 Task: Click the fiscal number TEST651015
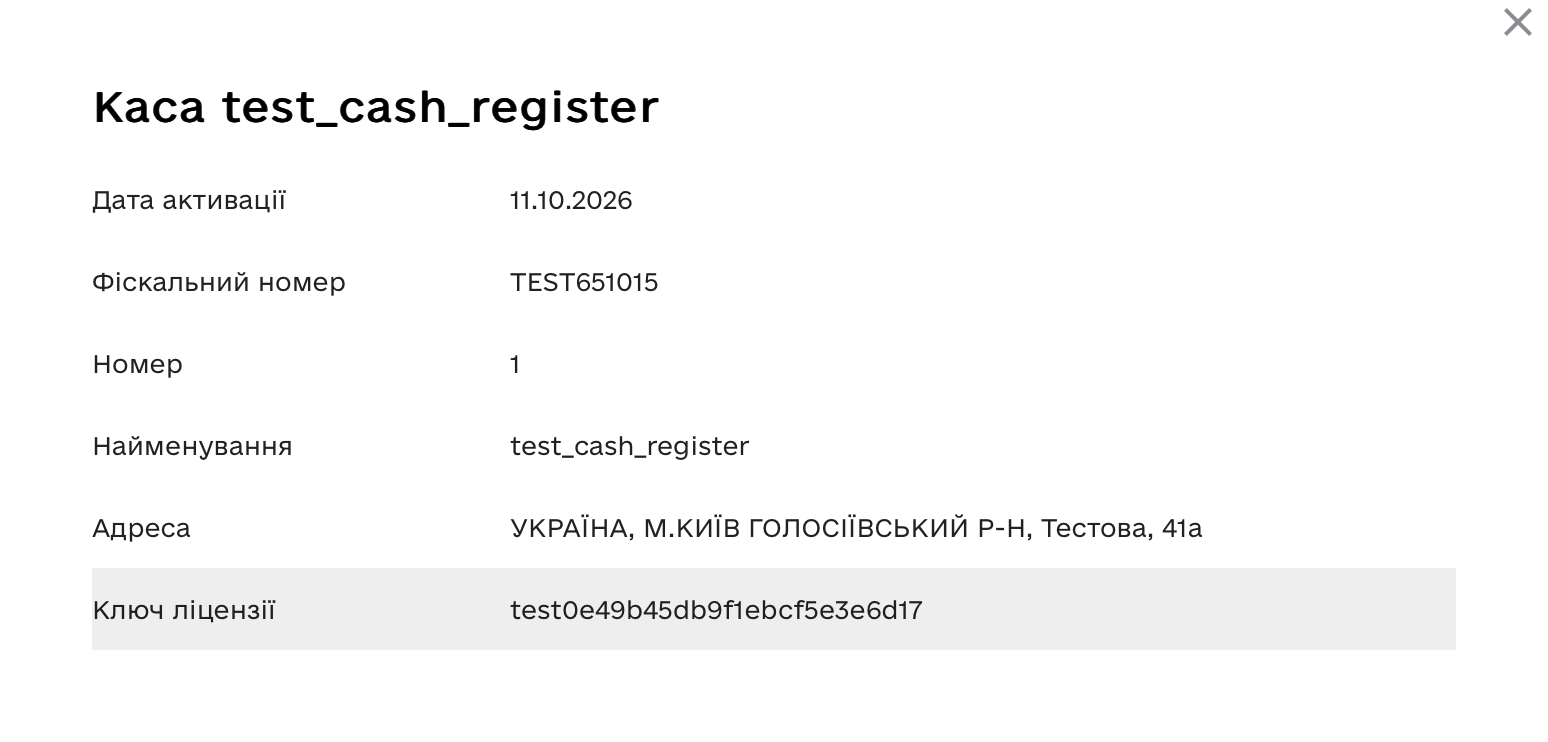pos(584,282)
